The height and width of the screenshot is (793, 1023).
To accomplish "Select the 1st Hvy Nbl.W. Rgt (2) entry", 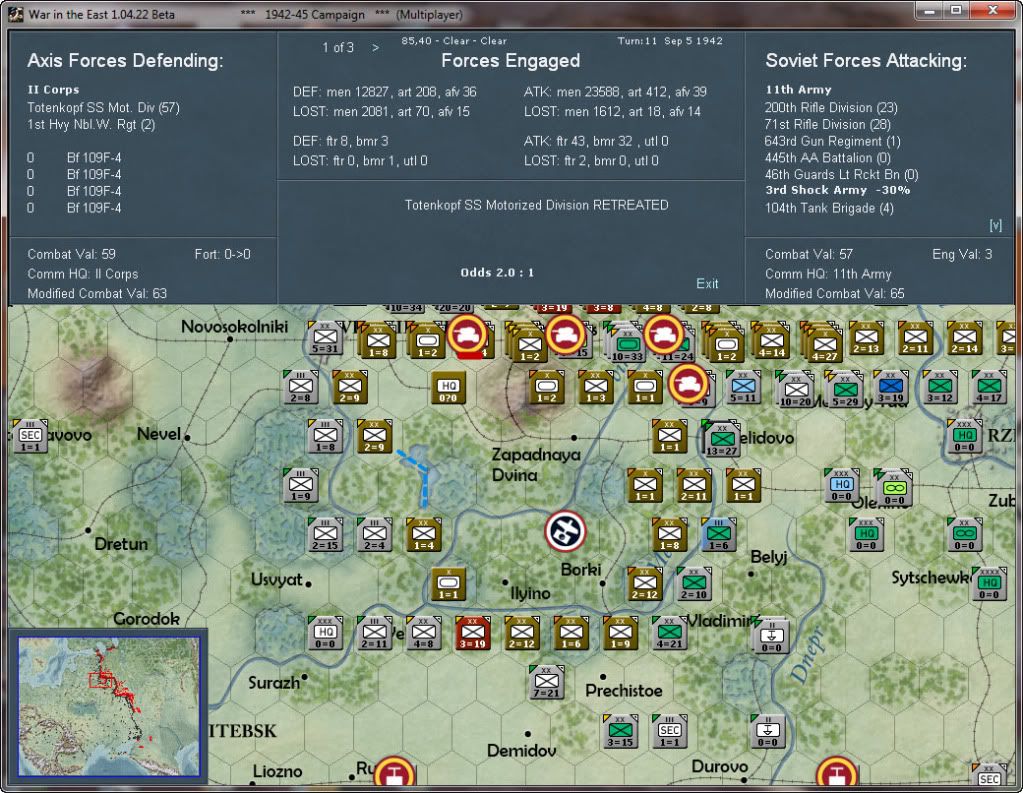I will click(91, 125).
